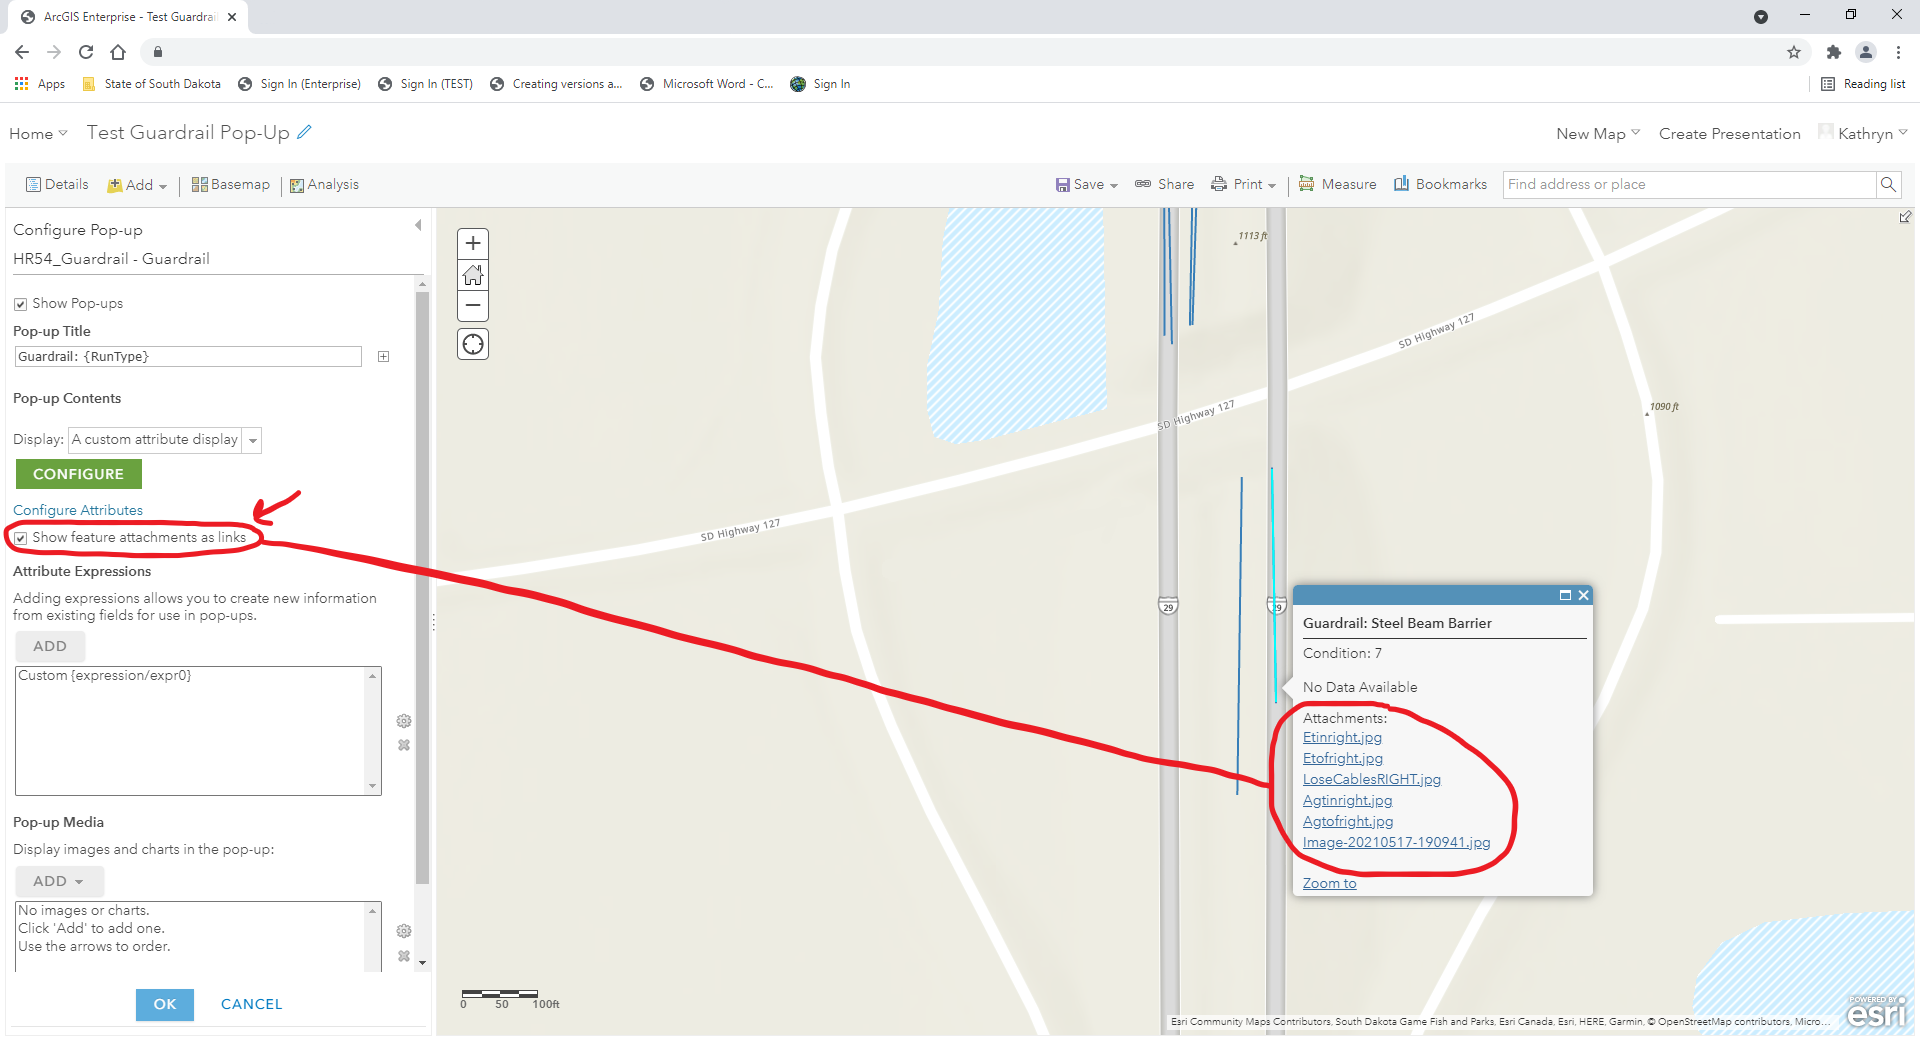Remove pop-up media item
The width and height of the screenshot is (1920, 1040).
[404, 956]
